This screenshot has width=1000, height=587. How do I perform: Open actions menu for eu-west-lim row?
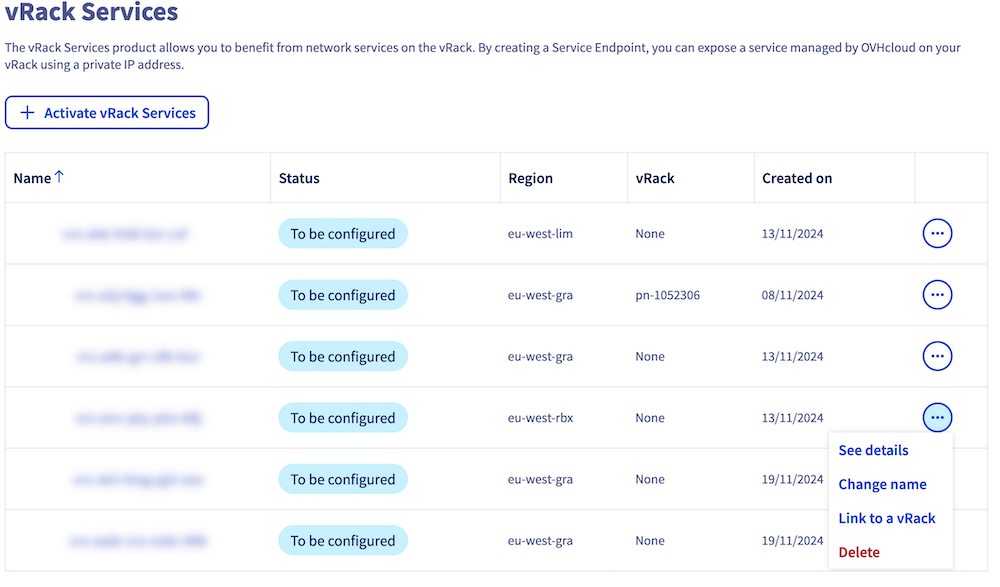coord(936,234)
